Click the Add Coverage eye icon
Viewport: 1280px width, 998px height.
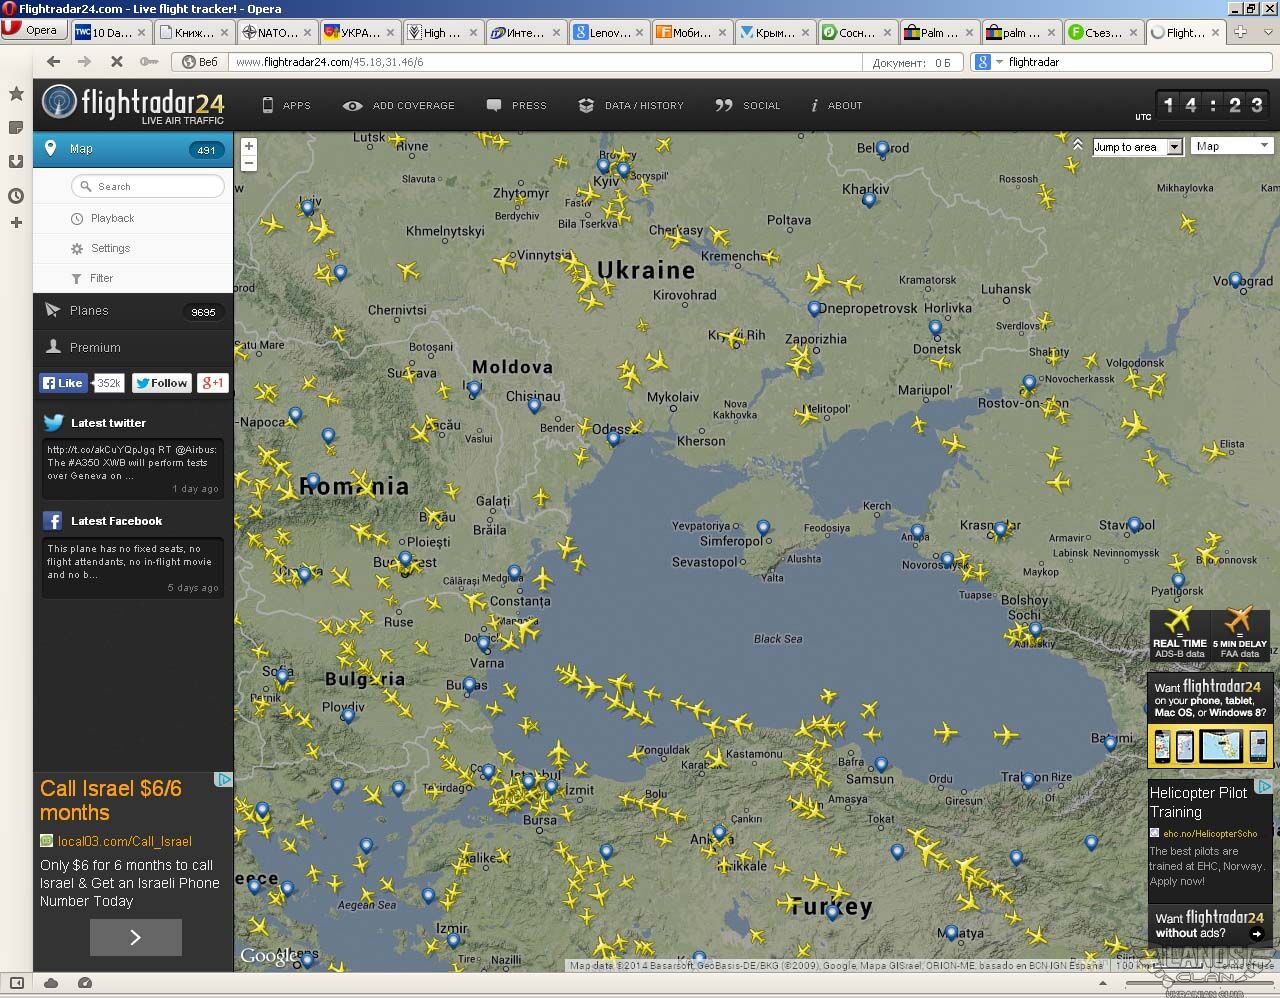pyautogui.click(x=352, y=105)
